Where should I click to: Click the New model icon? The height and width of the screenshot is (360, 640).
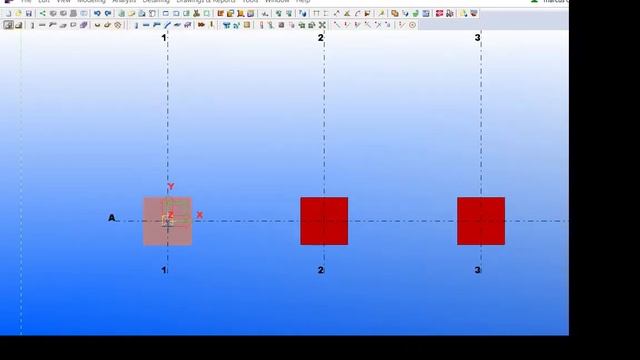click(8, 13)
